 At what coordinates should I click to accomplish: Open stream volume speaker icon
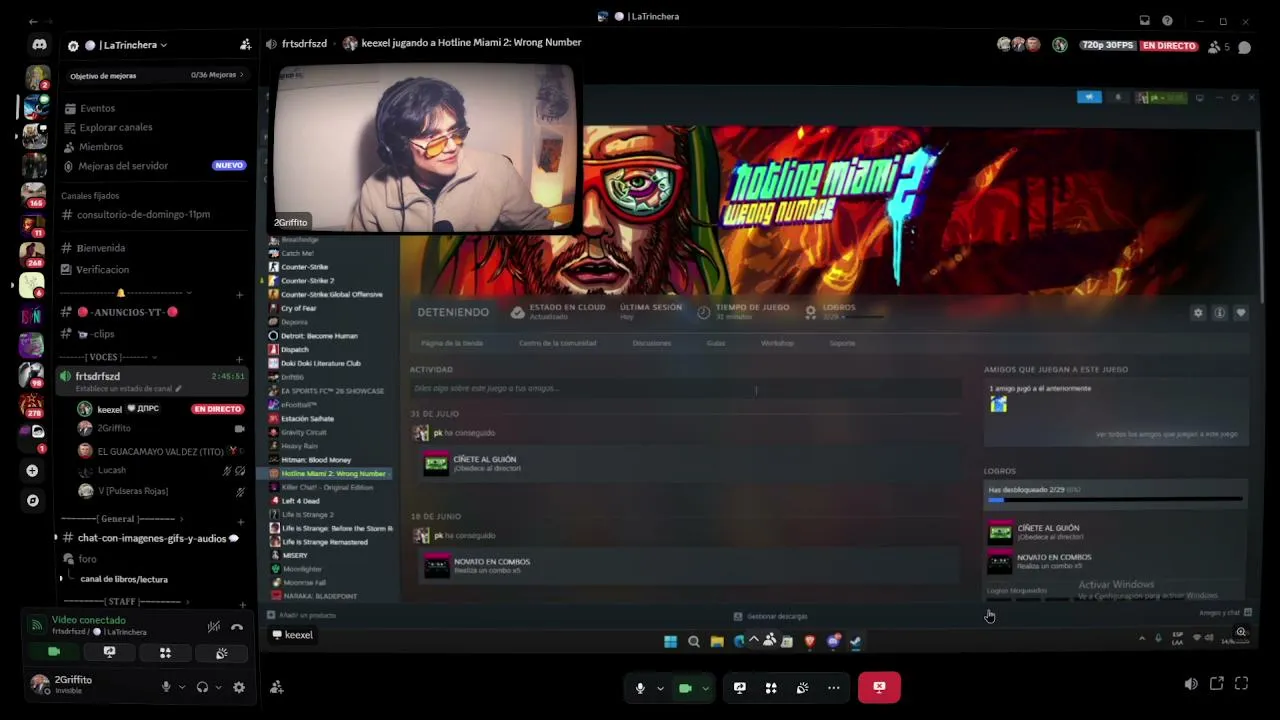click(1190, 684)
